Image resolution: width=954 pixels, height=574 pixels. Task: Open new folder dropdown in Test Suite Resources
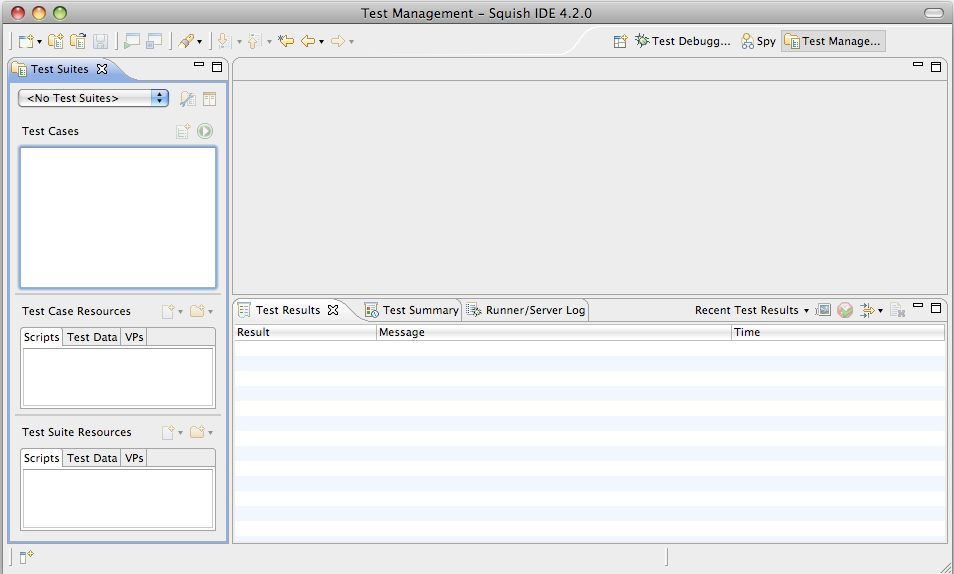click(211, 433)
